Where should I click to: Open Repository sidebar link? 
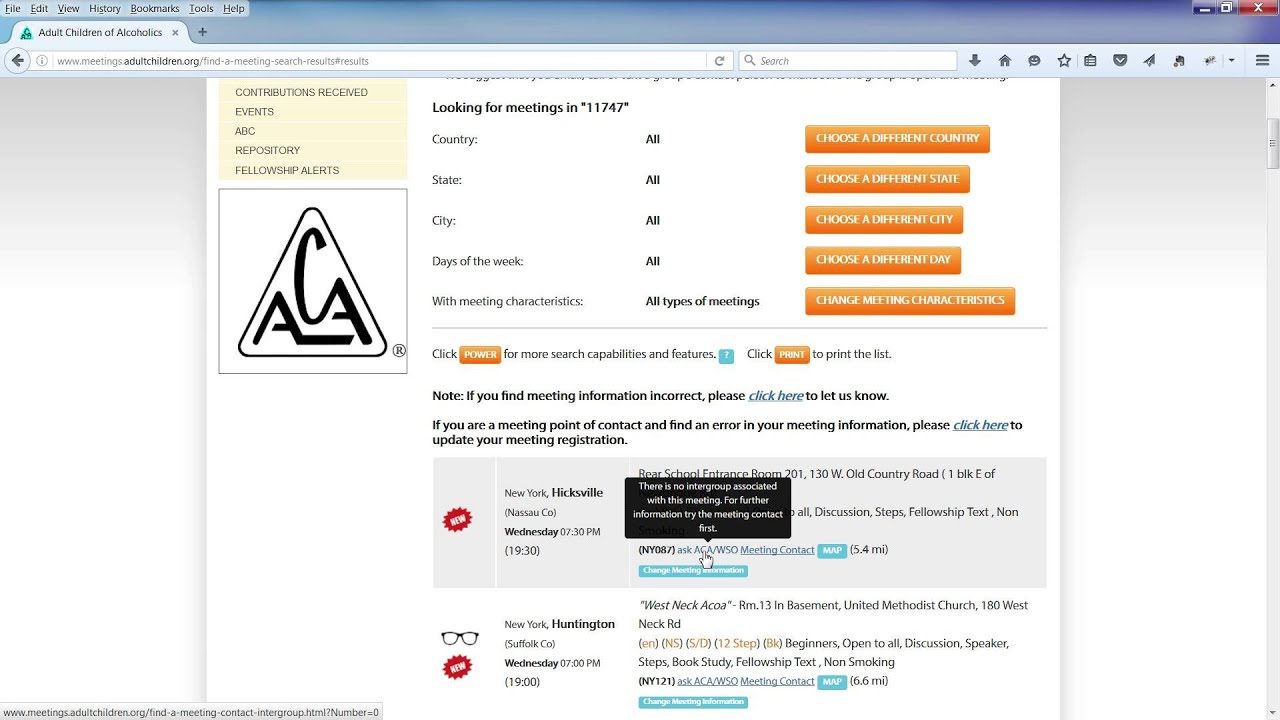tap(267, 151)
